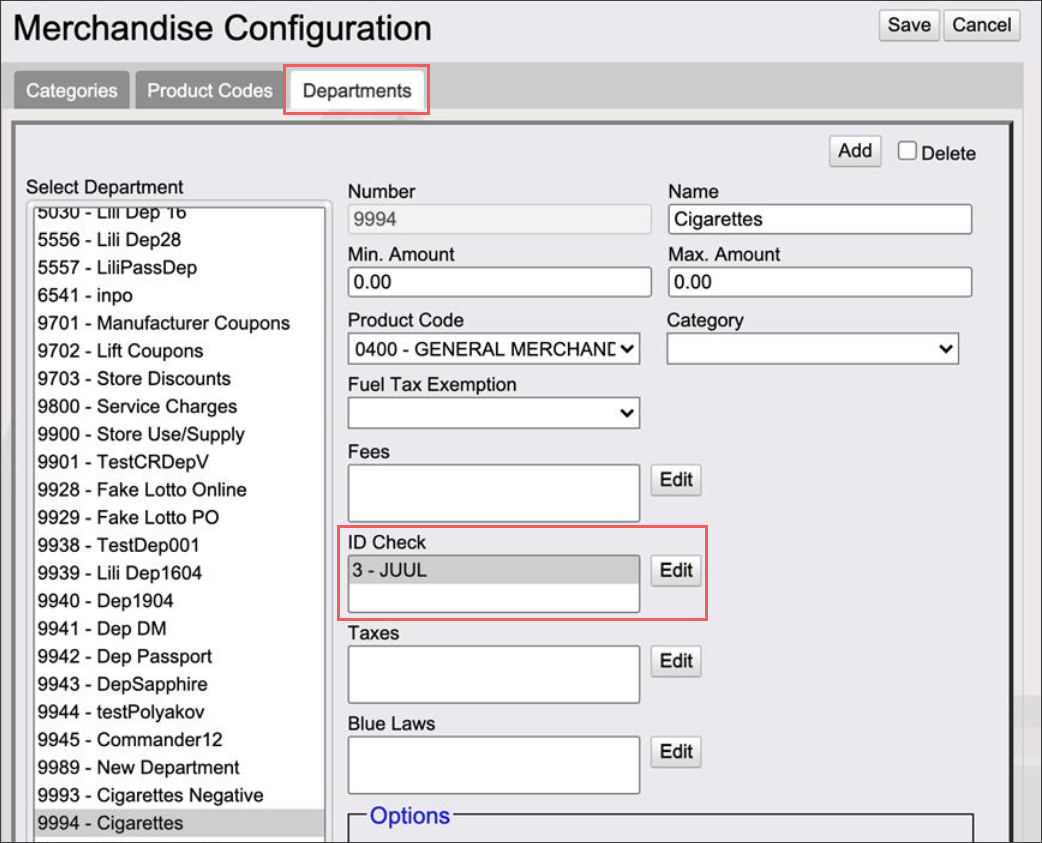Select 9943 - DepSapphire

(179, 684)
